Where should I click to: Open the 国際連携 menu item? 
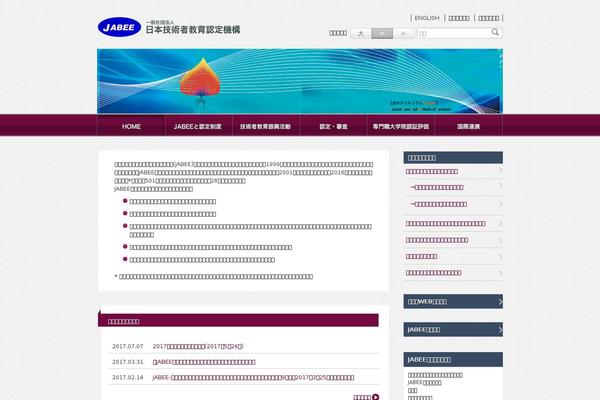[x=468, y=126]
